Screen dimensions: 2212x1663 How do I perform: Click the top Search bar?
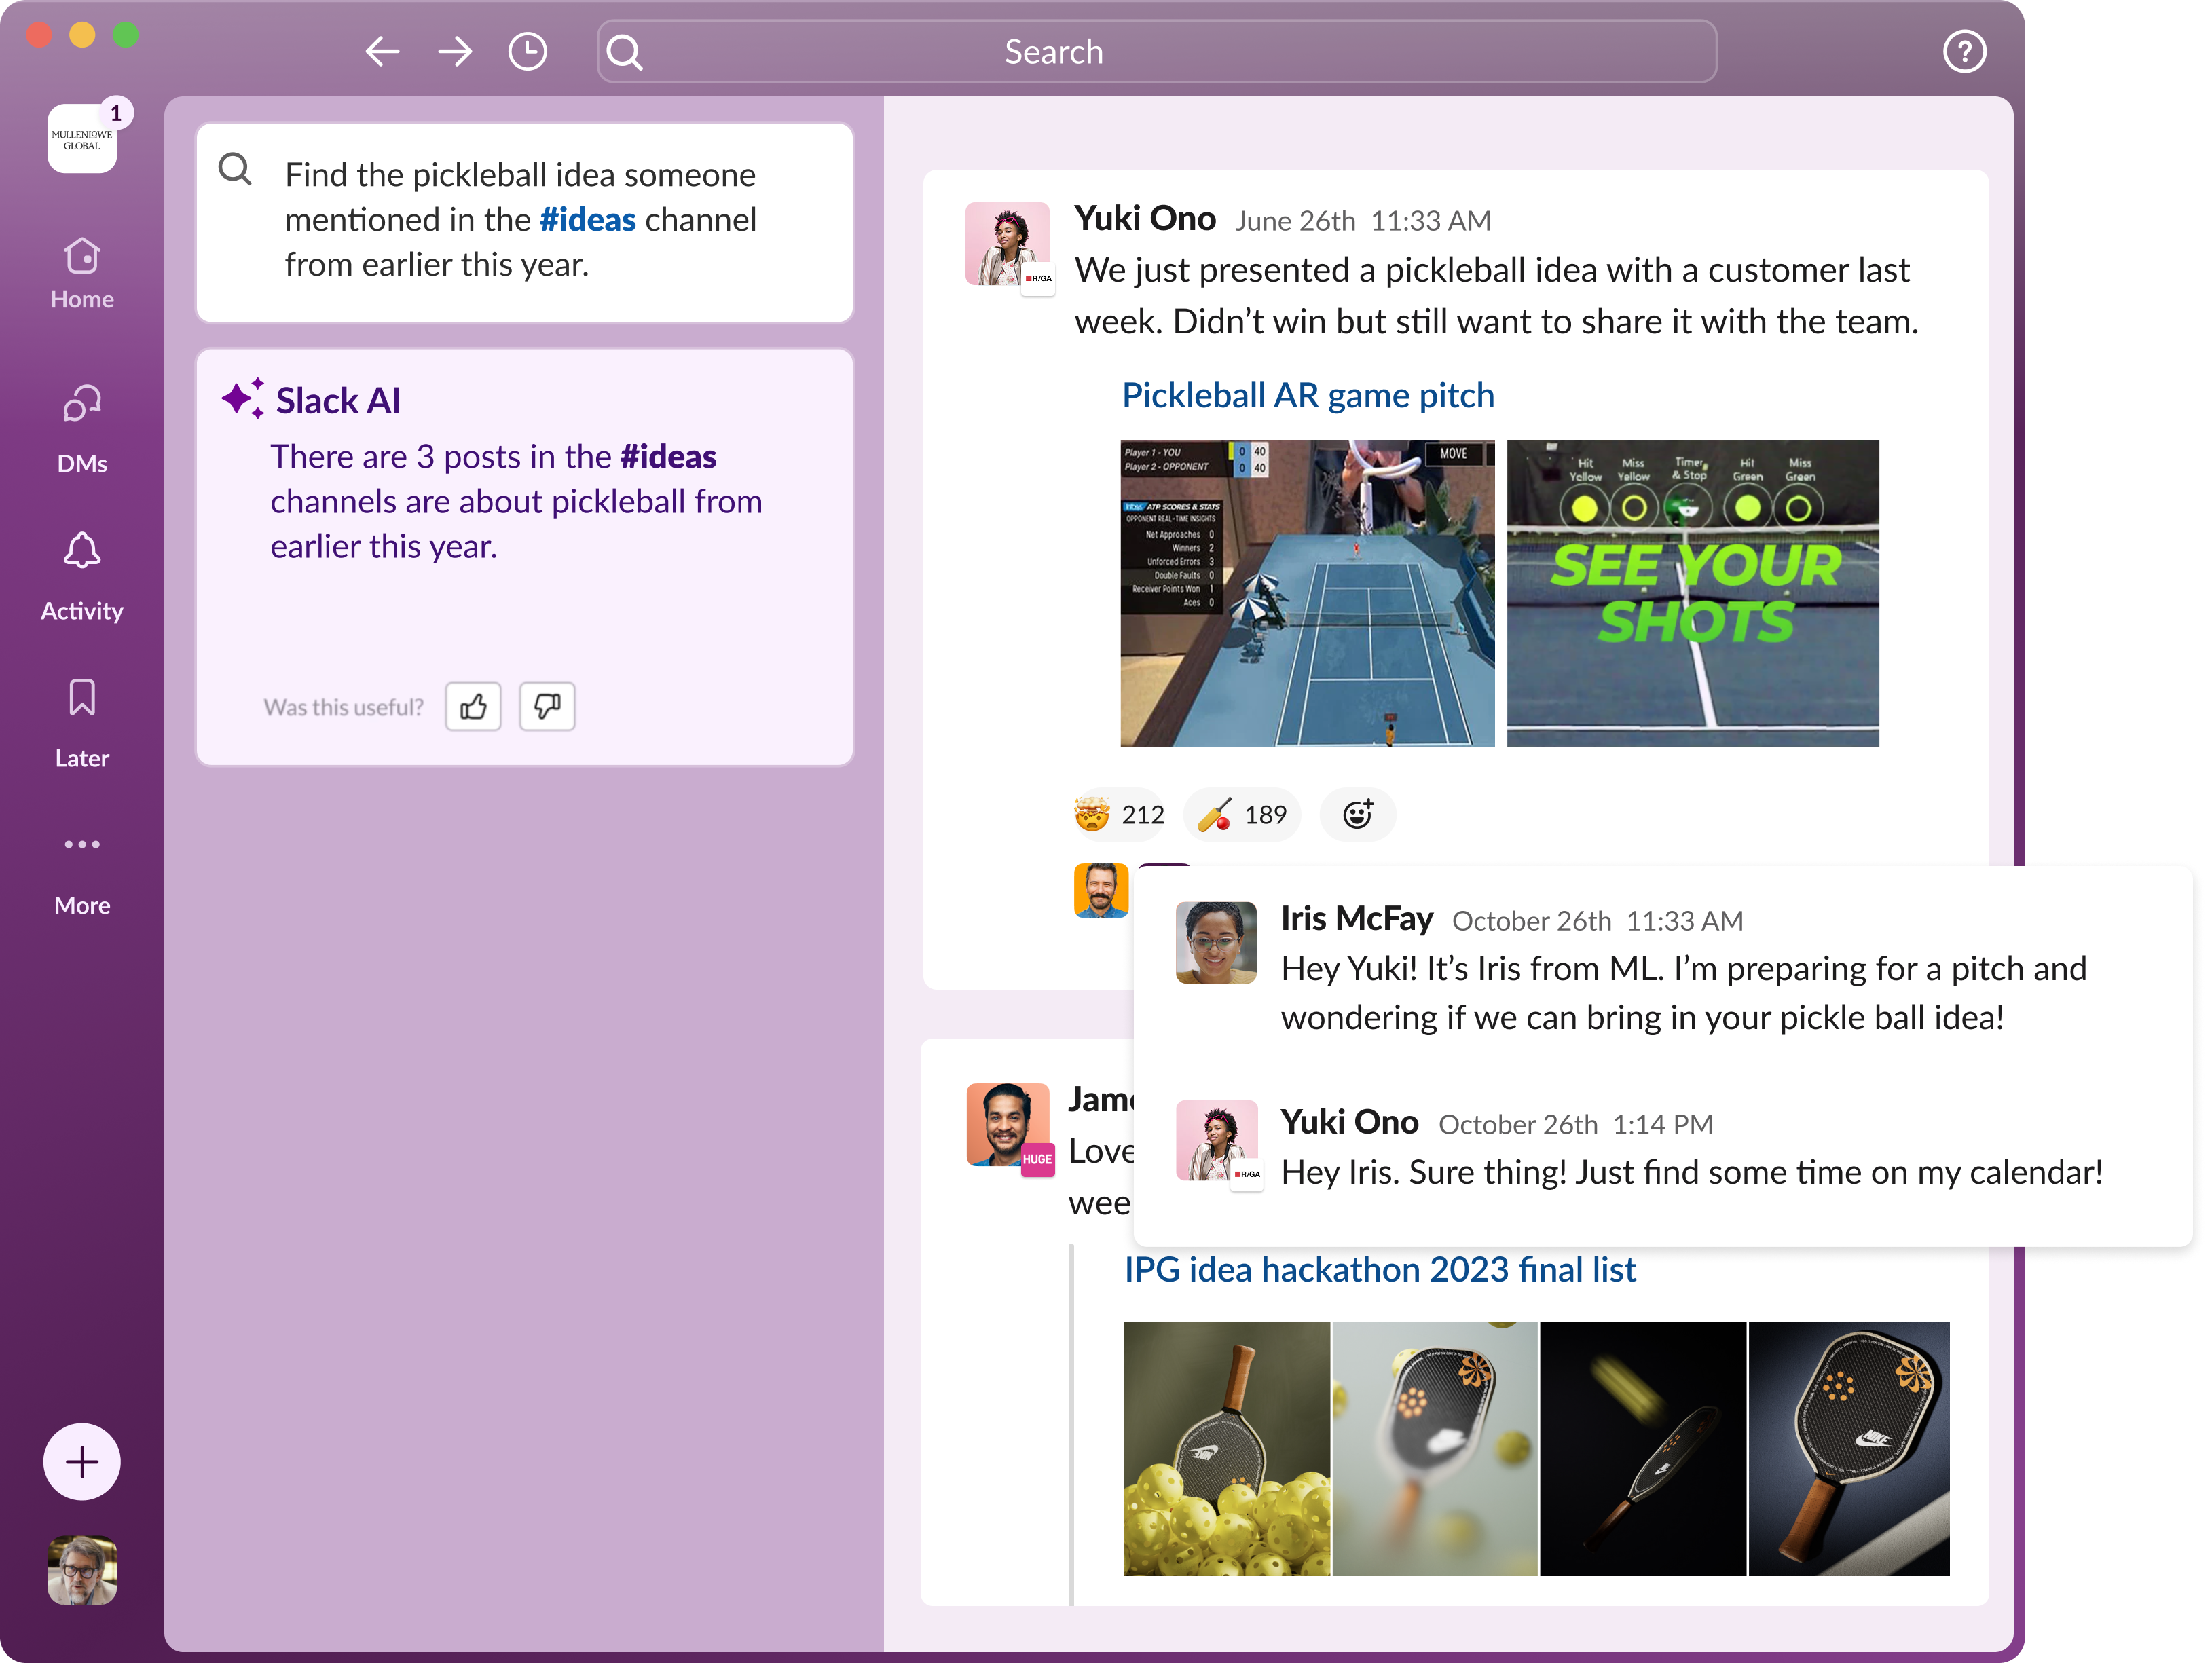[1155, 51]
